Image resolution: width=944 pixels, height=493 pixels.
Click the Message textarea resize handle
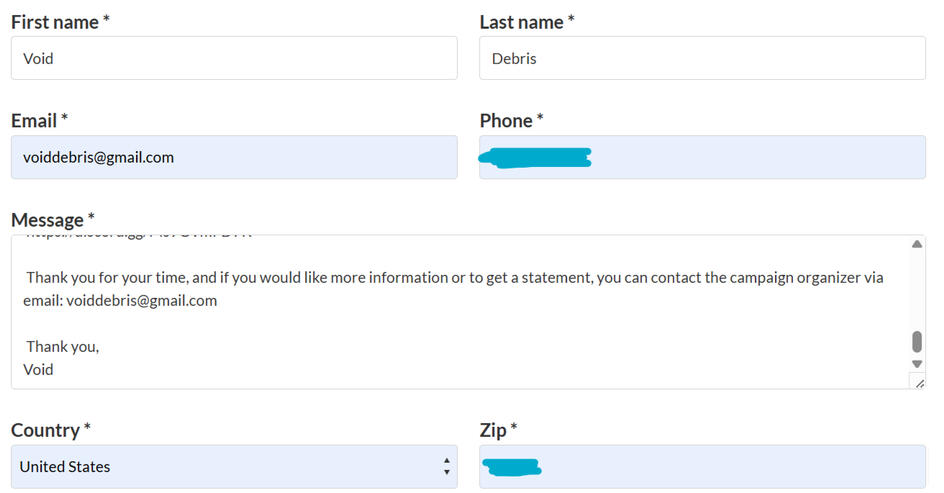[919, 381]
